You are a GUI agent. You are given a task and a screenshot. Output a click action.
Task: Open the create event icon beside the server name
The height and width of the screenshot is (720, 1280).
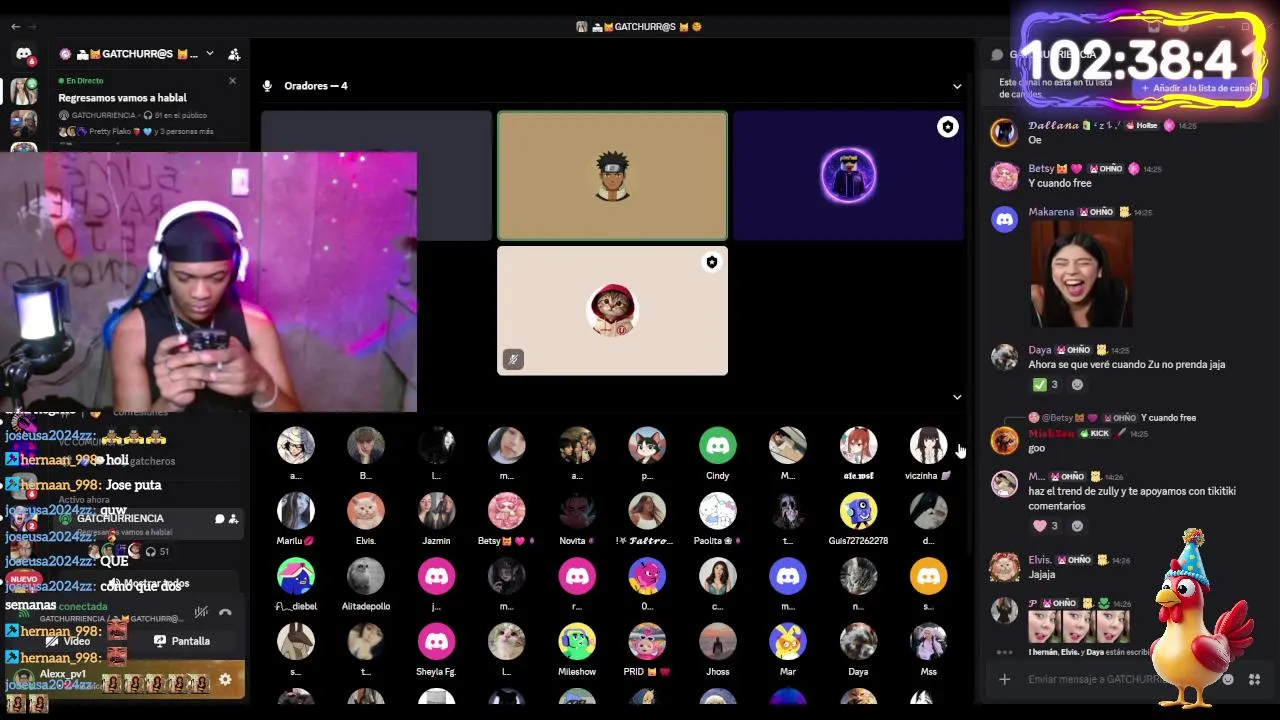(234, 54)
